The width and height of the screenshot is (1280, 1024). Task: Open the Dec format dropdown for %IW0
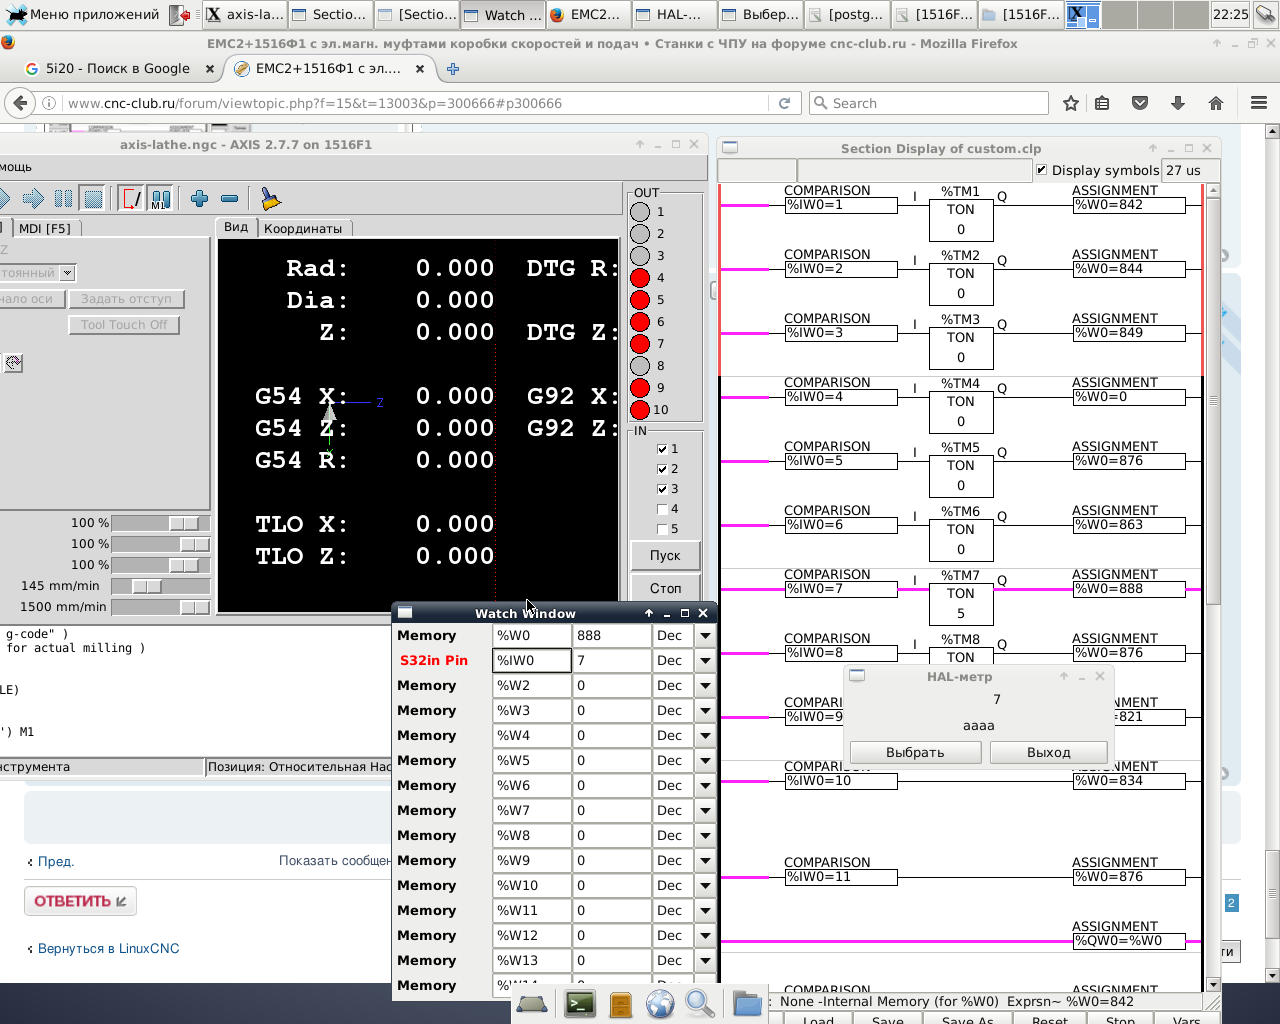[705, 661]
